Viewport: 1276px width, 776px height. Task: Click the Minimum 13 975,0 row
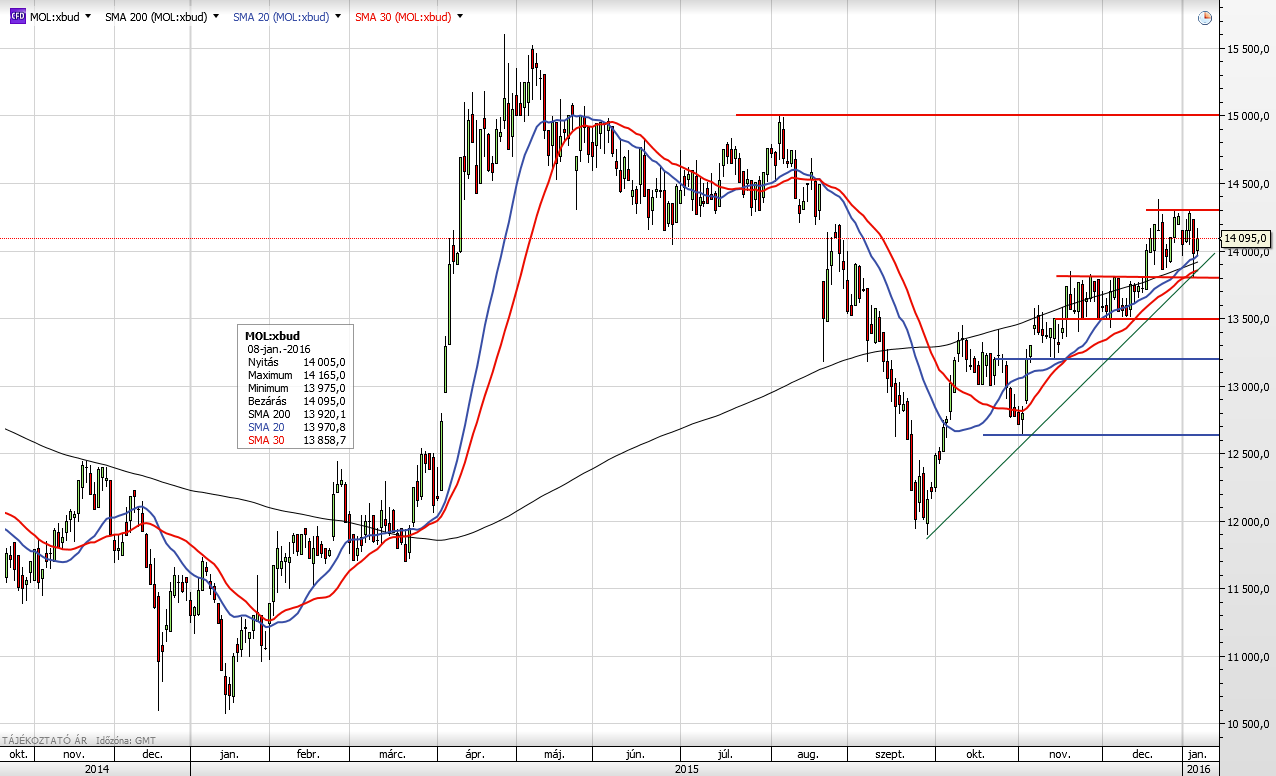click(x=296, y=388)
